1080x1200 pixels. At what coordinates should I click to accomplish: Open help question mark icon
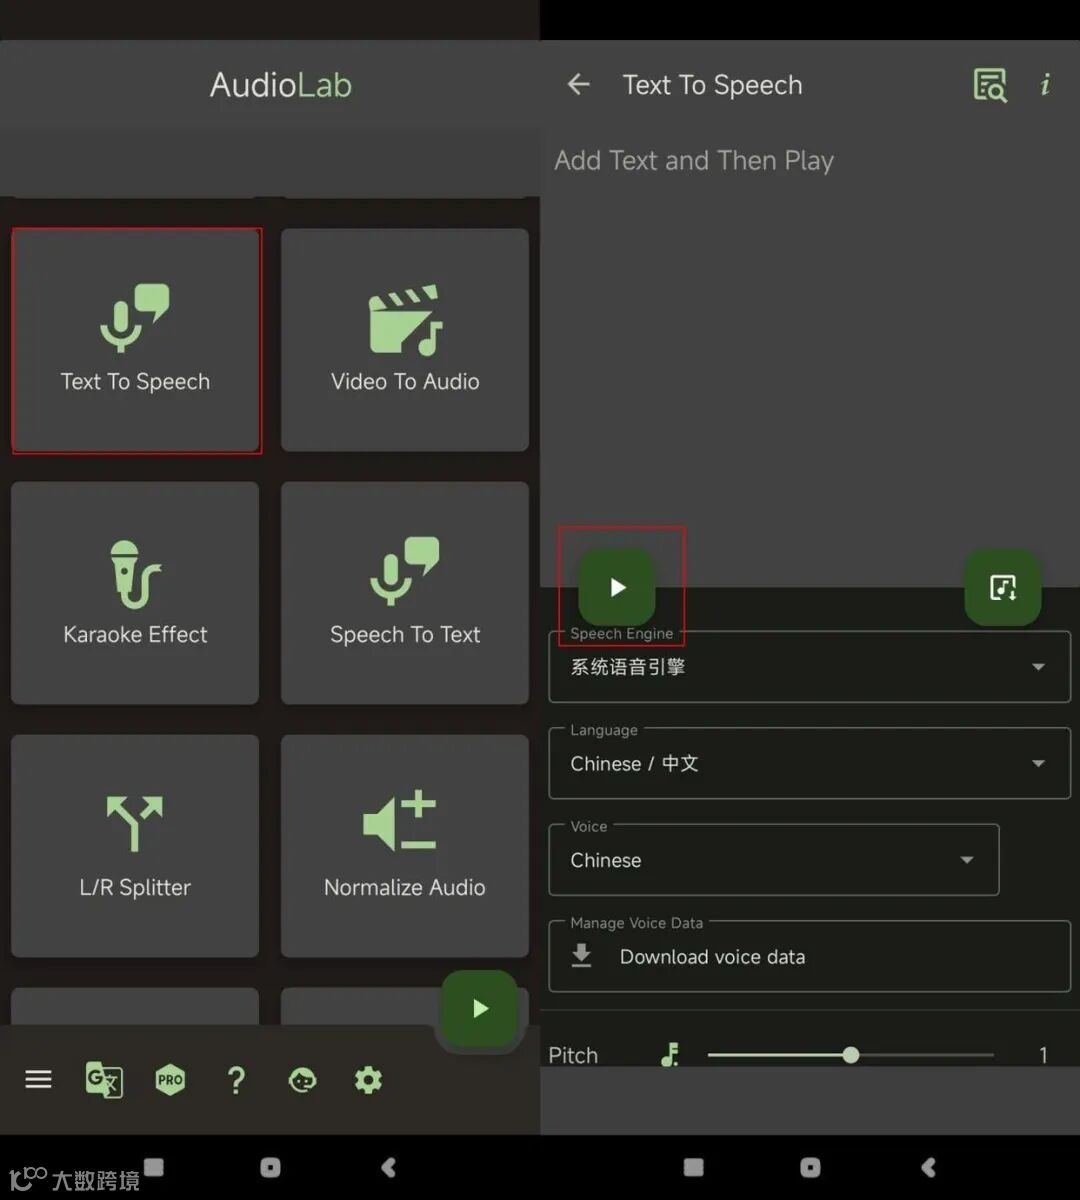[236, 1080]
